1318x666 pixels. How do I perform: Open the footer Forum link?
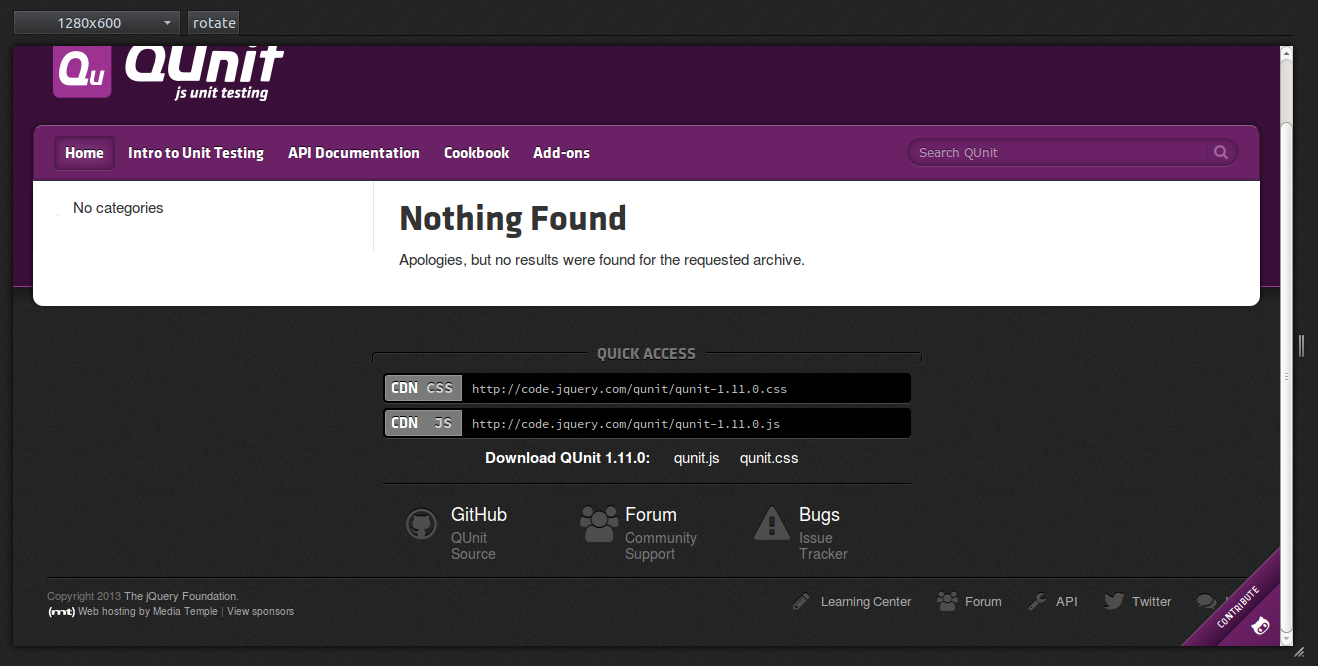pyautogui.click(x=983, y=602)
